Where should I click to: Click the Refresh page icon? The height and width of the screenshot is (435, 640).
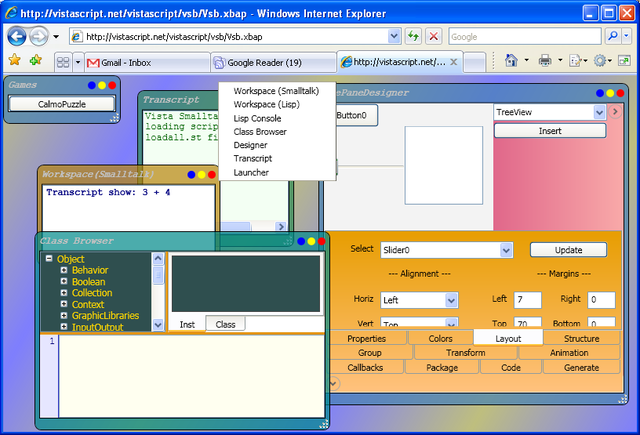coord(413,37)
